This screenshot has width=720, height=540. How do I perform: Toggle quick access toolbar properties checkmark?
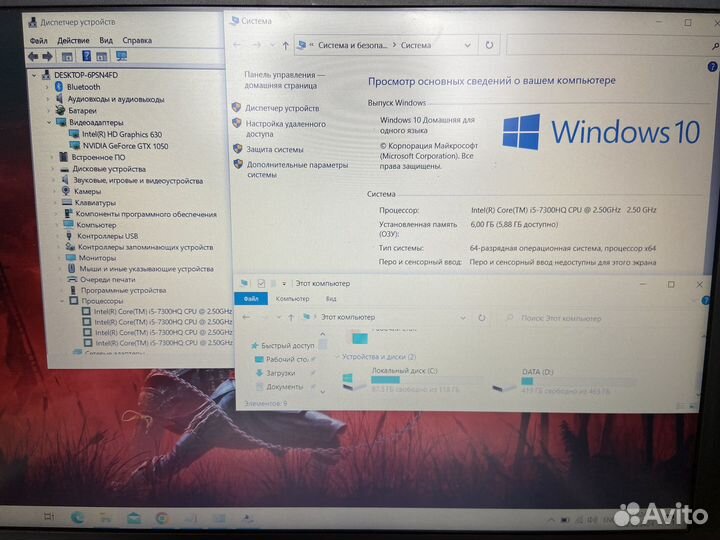[261, 283]
